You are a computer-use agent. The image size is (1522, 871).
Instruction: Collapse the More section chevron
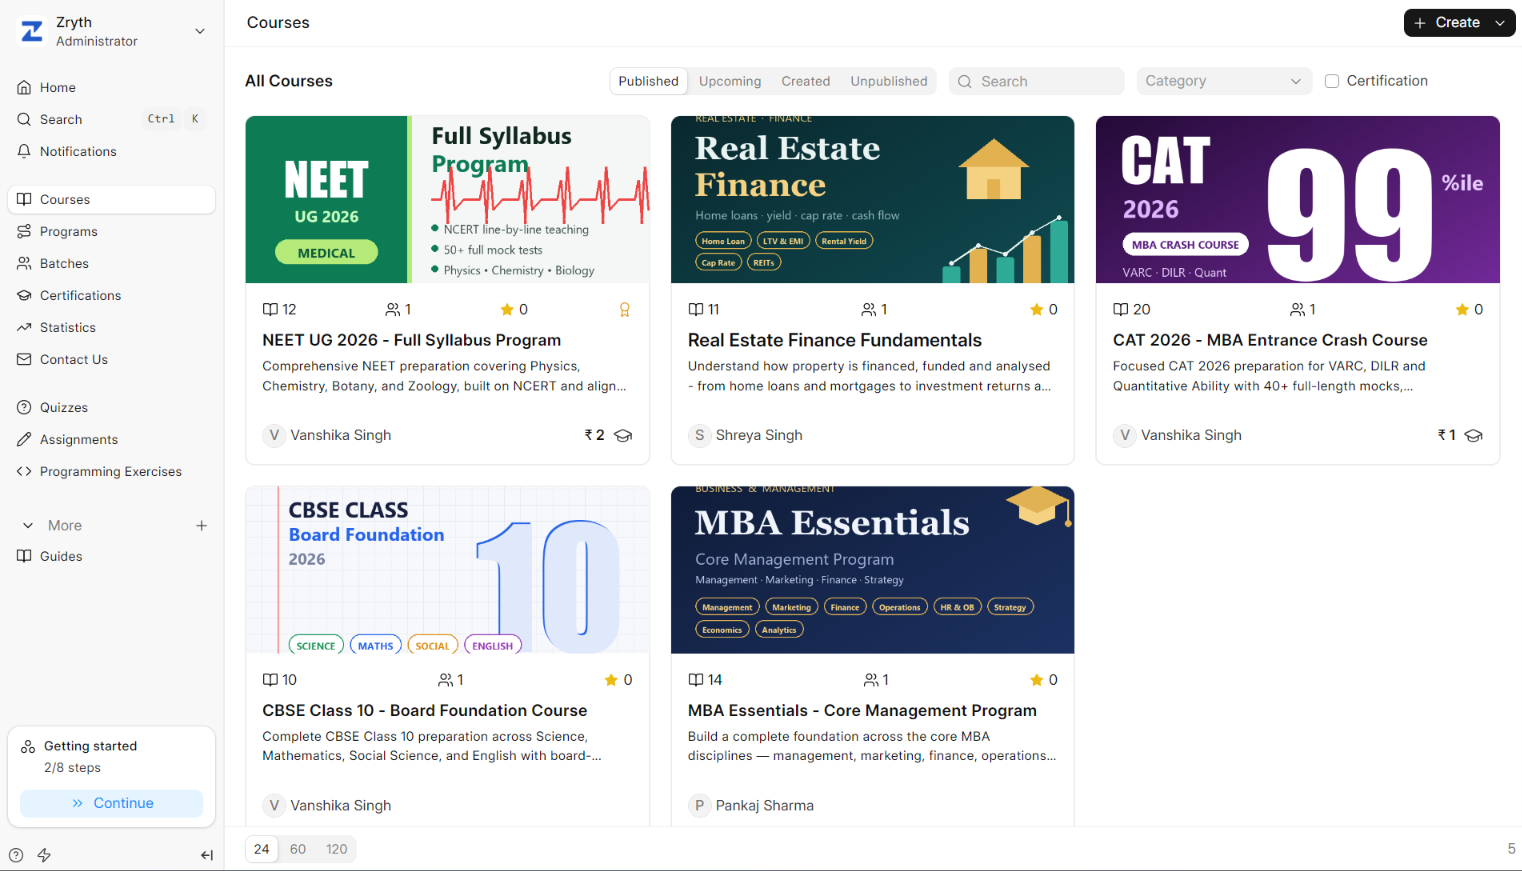click(28, 525)
